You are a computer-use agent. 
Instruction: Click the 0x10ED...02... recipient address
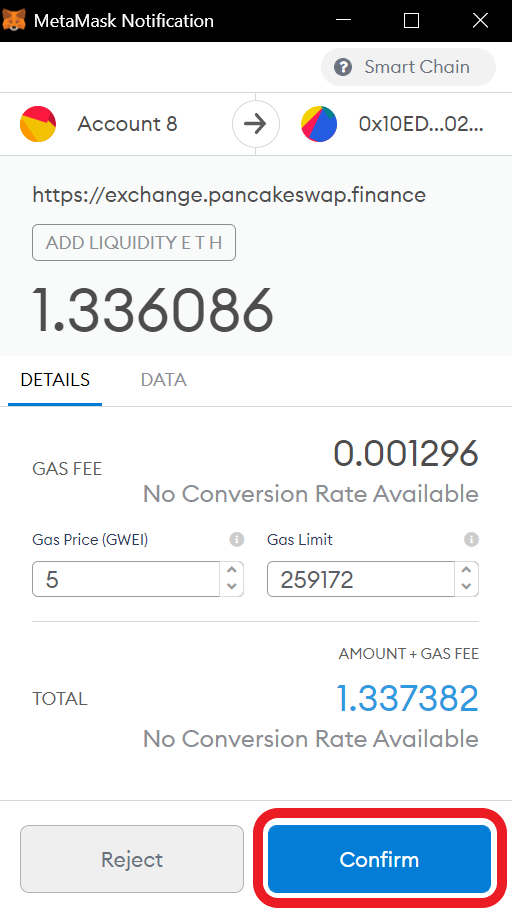point(421,124)
